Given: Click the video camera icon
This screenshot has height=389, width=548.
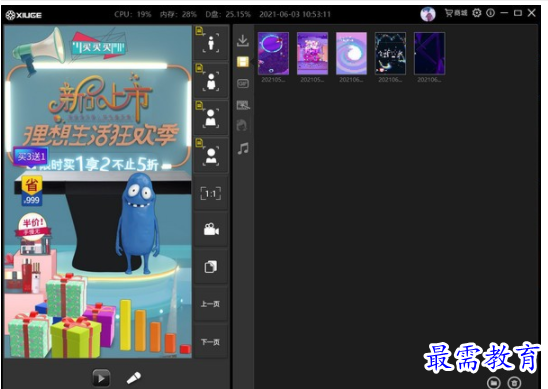Looking at the screenshot, I should (211, 230).
